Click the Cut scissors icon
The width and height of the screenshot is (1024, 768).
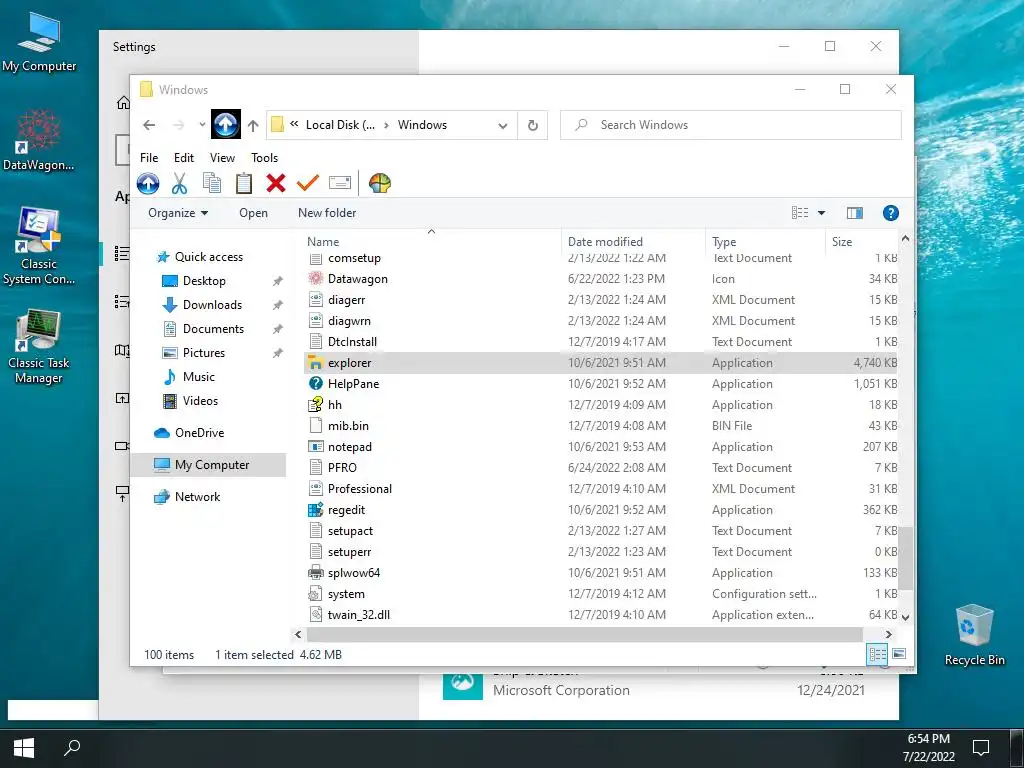180,184
